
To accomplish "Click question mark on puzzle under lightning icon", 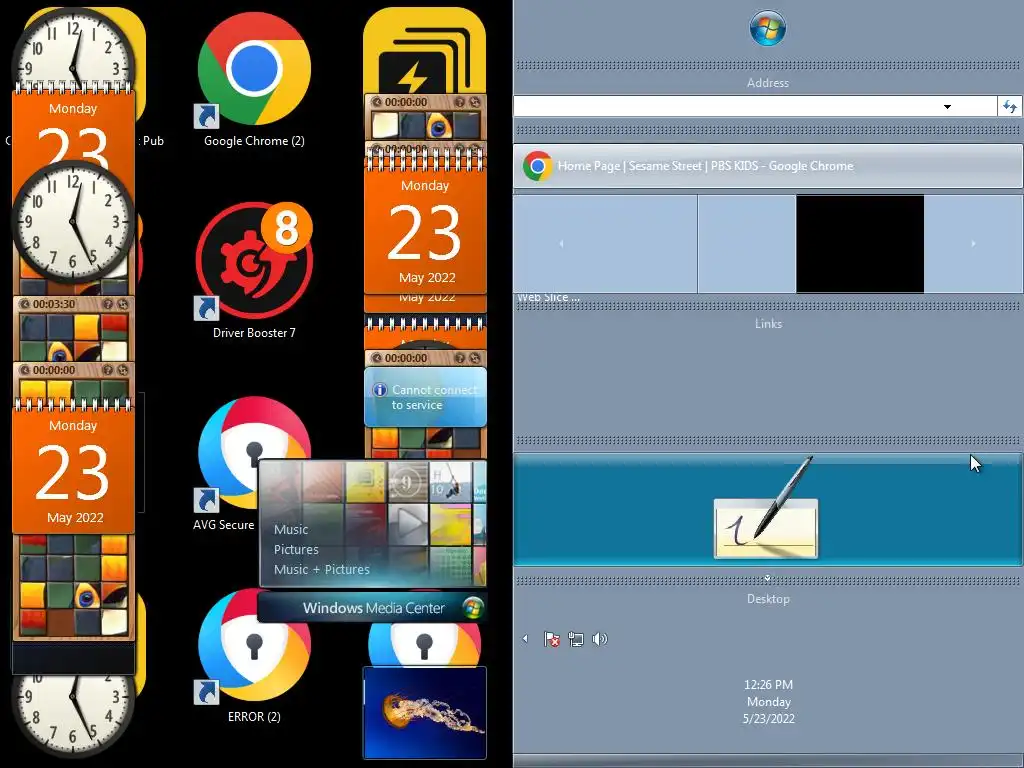I will point(460,102).
